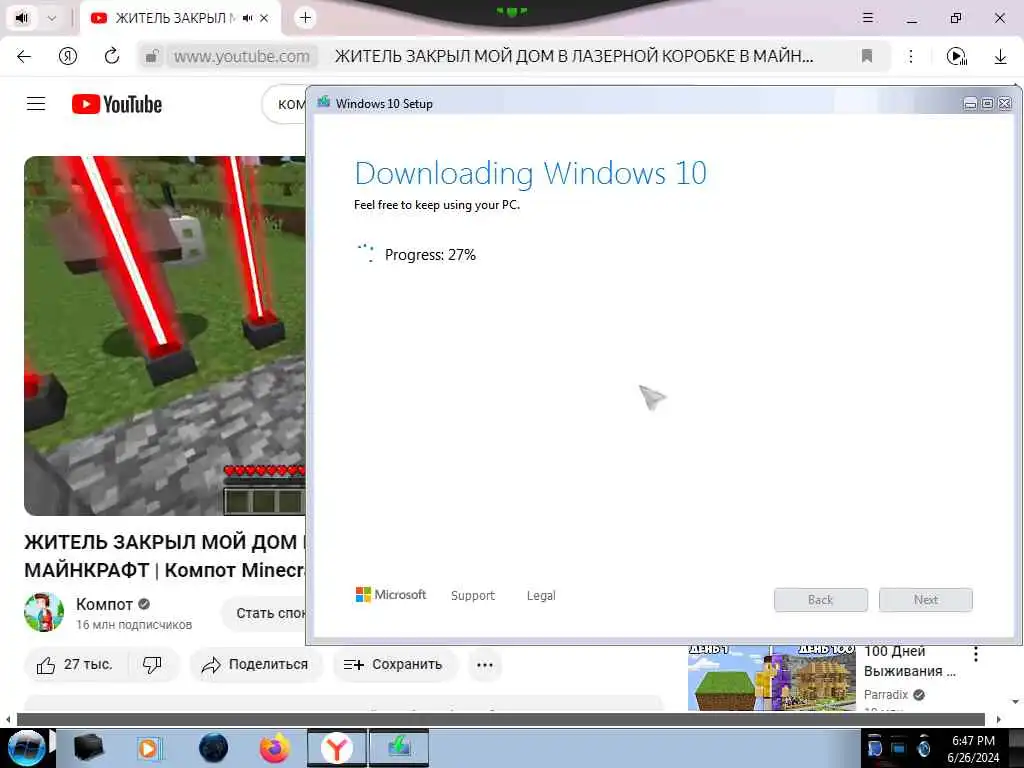Go to YouTube home via logo
The image size is (1024, 768).
coord(117,104)
